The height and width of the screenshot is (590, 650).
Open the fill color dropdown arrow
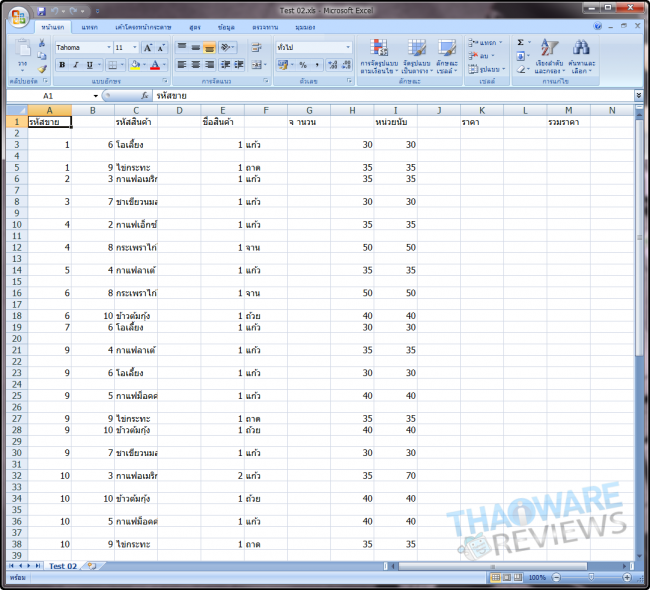tap(144, 65)
